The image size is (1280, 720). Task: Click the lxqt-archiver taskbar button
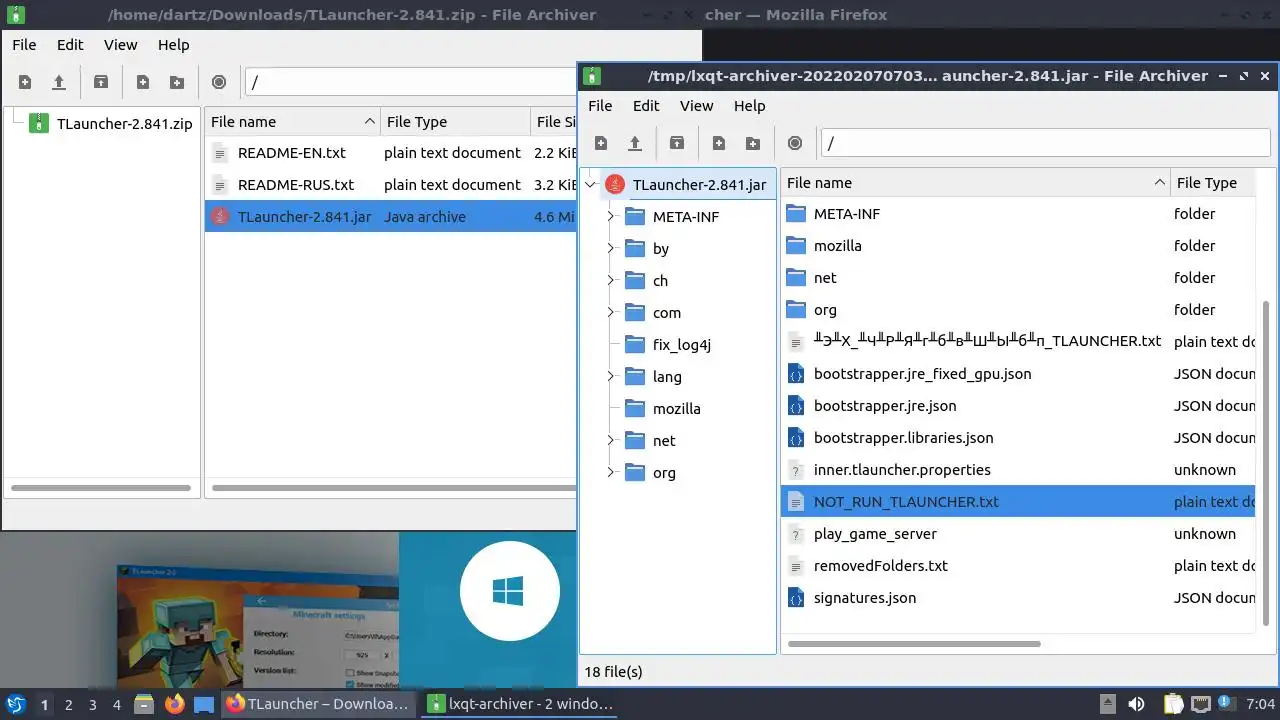(521, 704)
